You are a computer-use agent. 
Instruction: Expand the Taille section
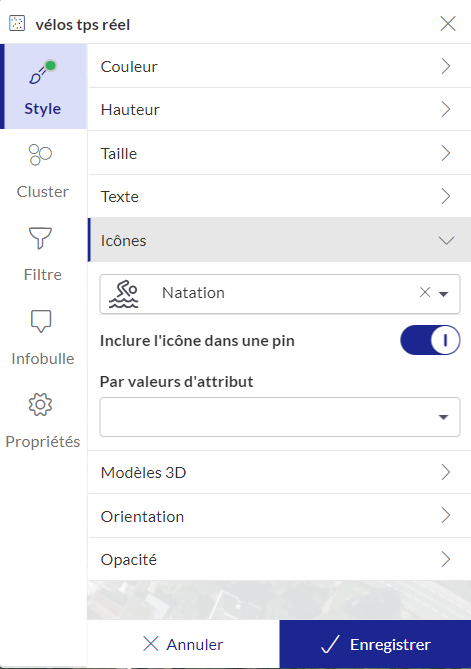coord(279,153)
